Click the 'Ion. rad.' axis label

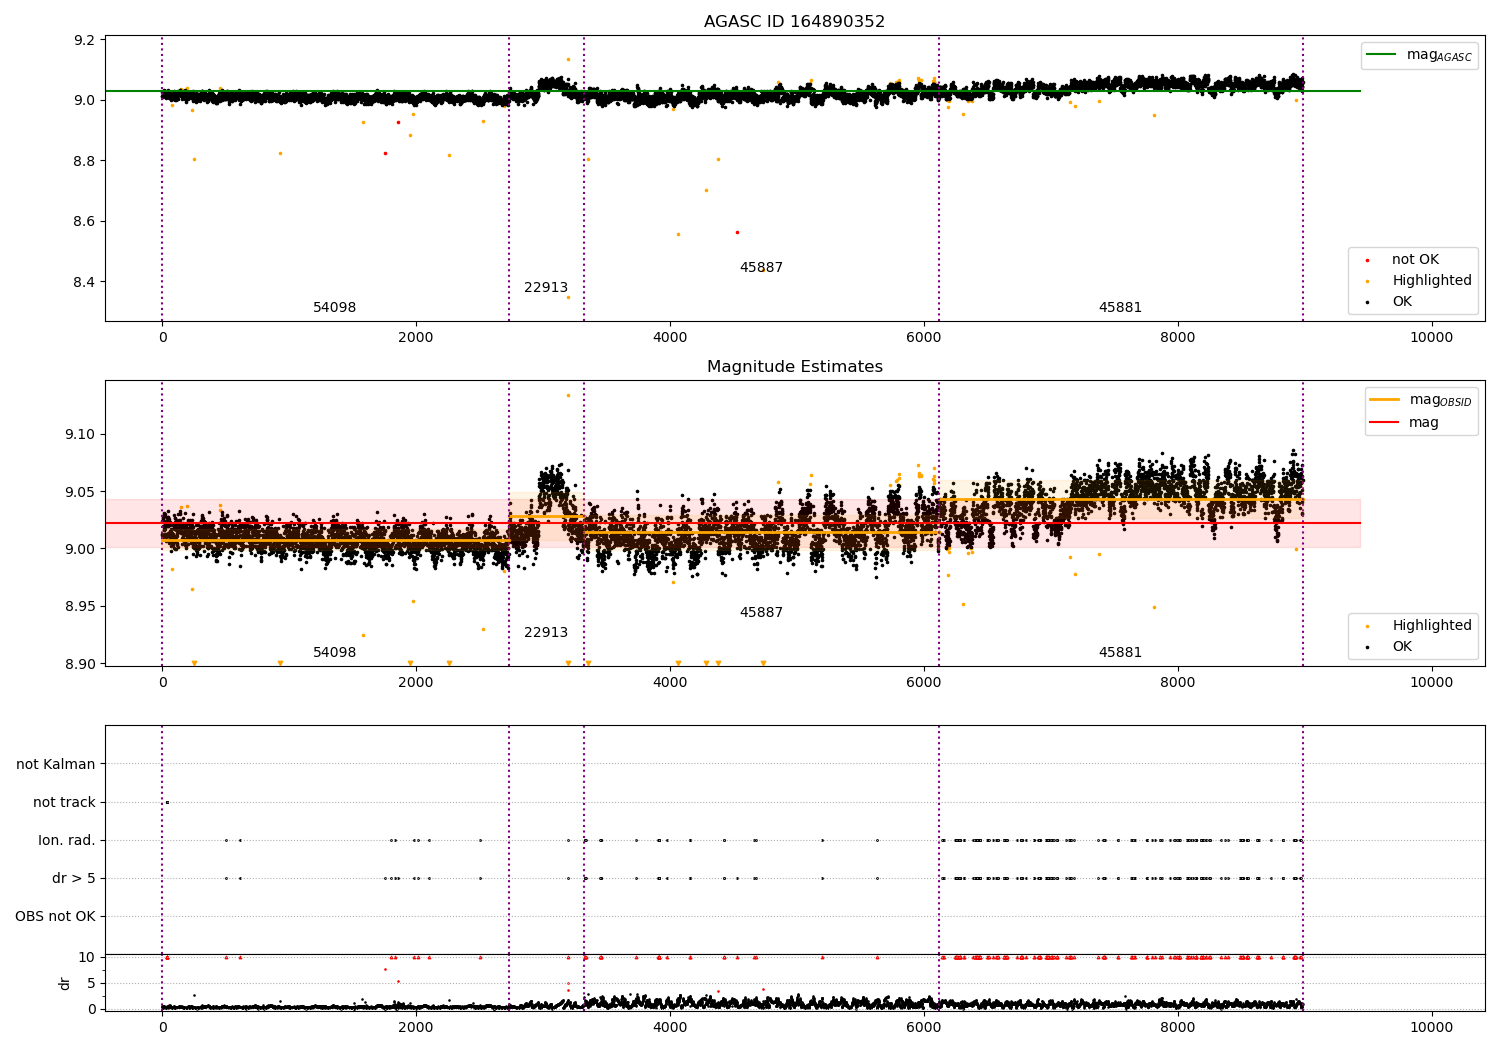(67, 840)
